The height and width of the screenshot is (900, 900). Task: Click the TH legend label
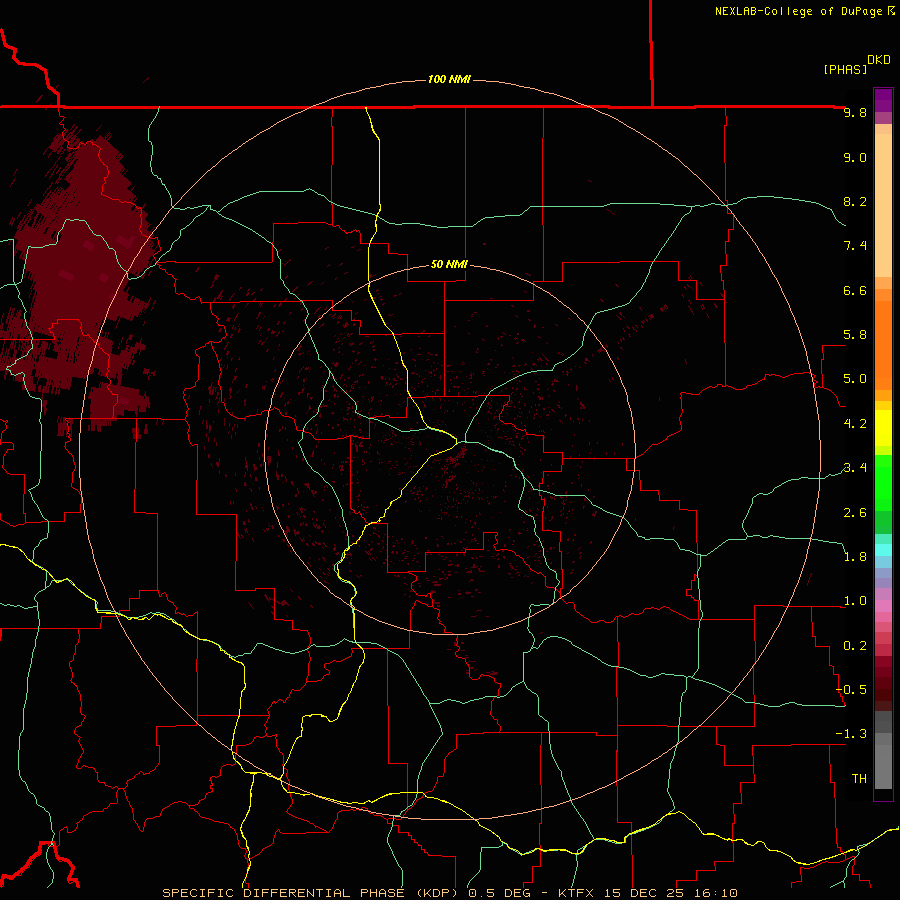click(x=859, y=779)
